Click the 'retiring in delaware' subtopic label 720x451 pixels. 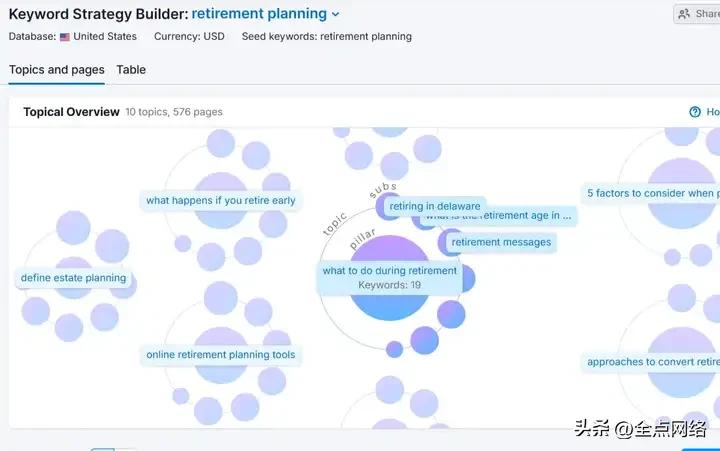tap(435, 206)
